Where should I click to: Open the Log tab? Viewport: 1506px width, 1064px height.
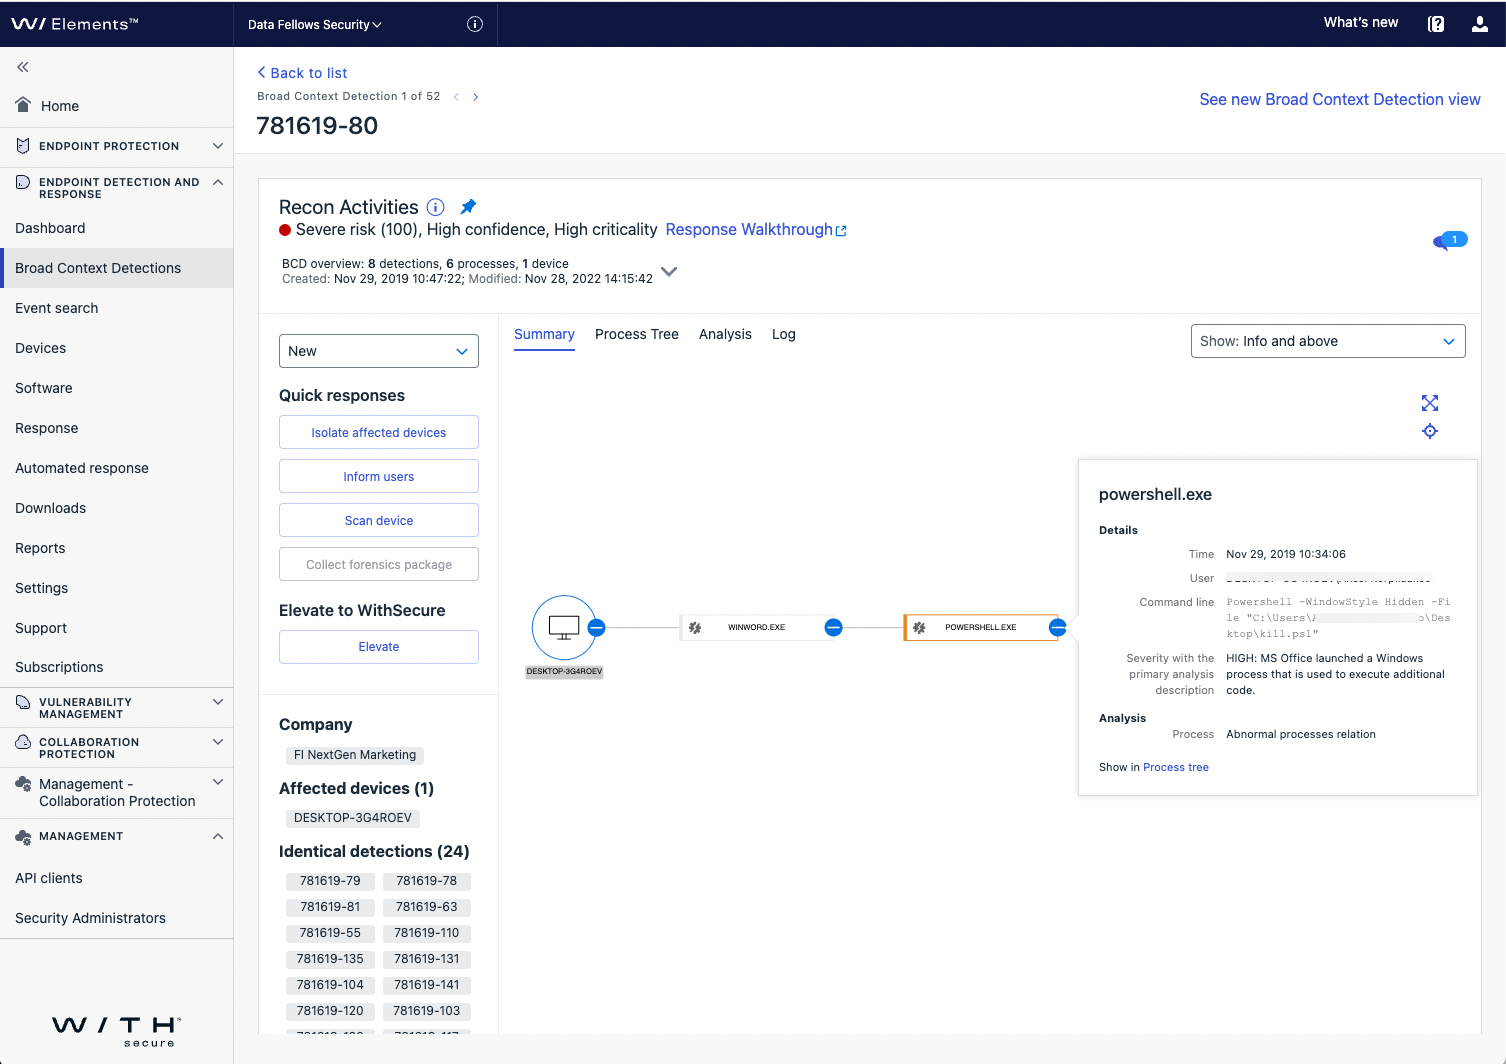[x=783, y=334]
